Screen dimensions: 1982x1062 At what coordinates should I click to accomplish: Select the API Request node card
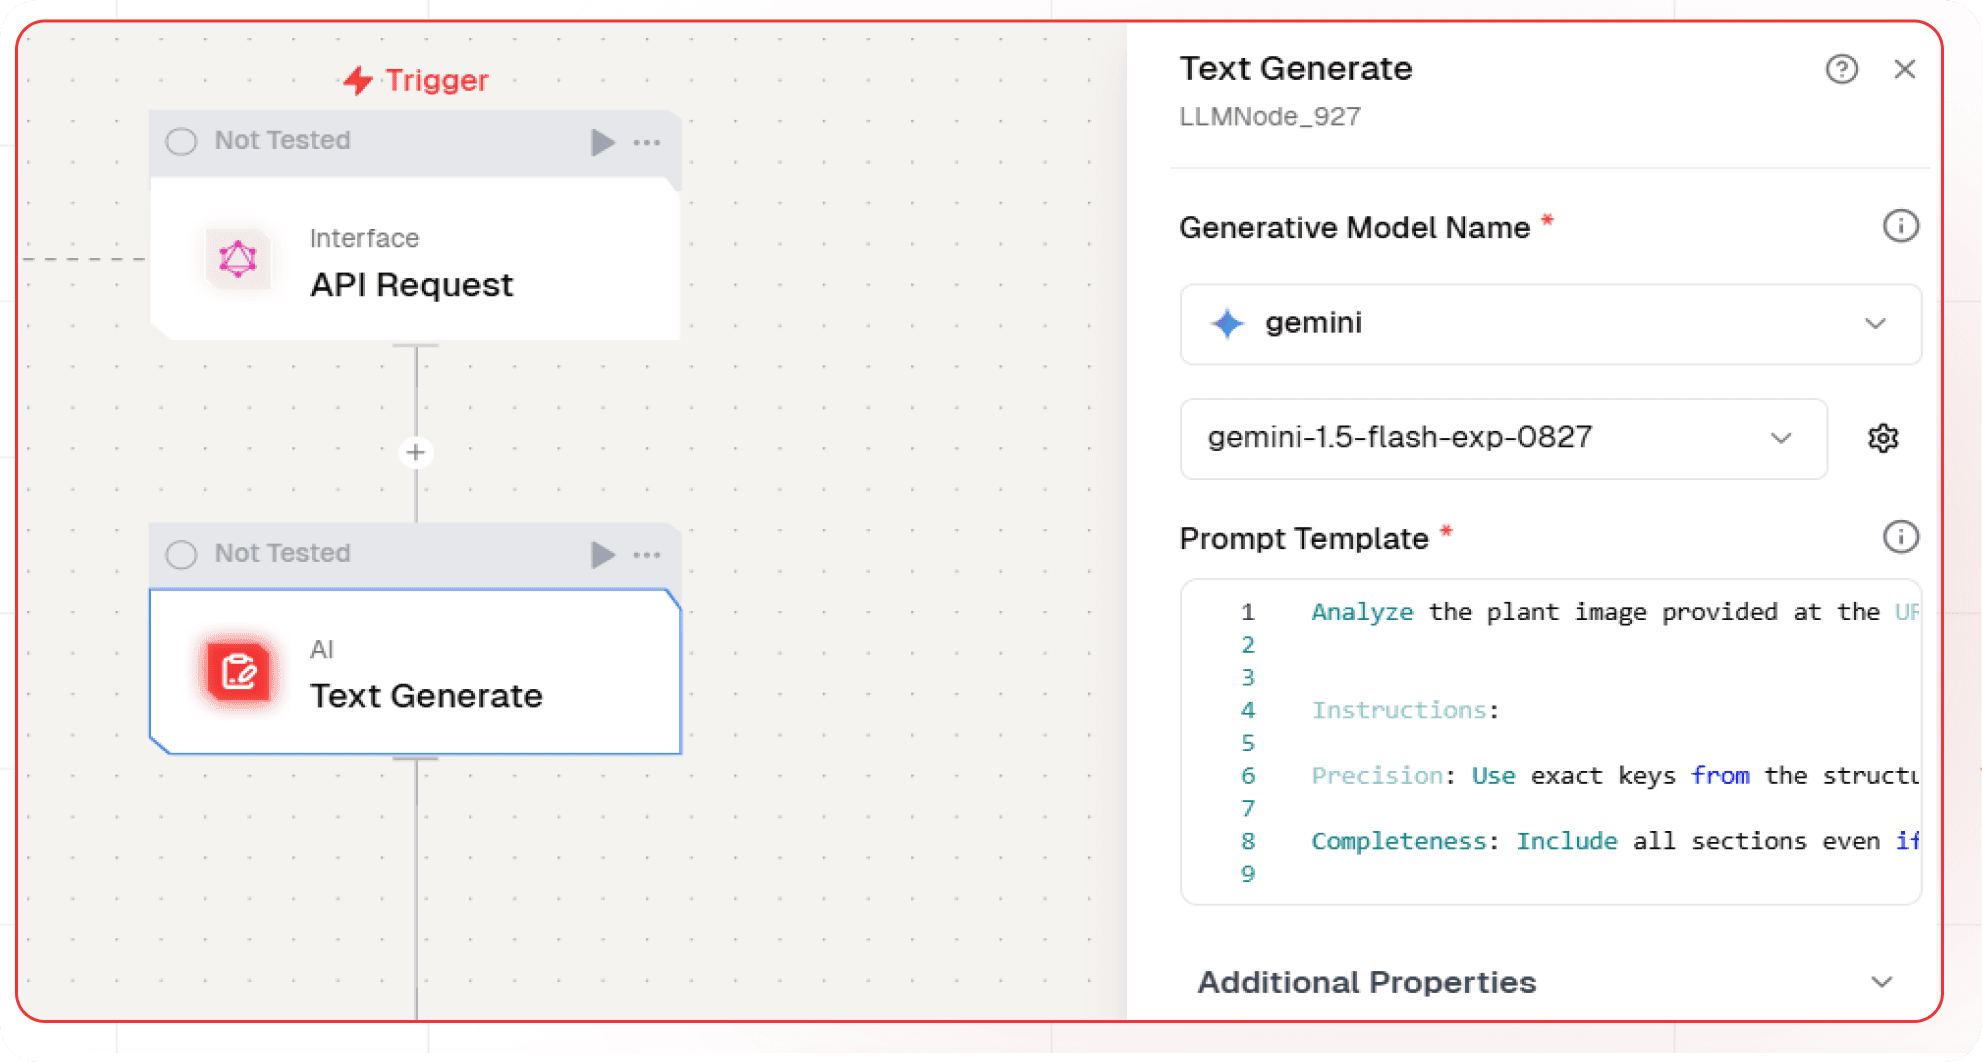(x=415, y=260)
